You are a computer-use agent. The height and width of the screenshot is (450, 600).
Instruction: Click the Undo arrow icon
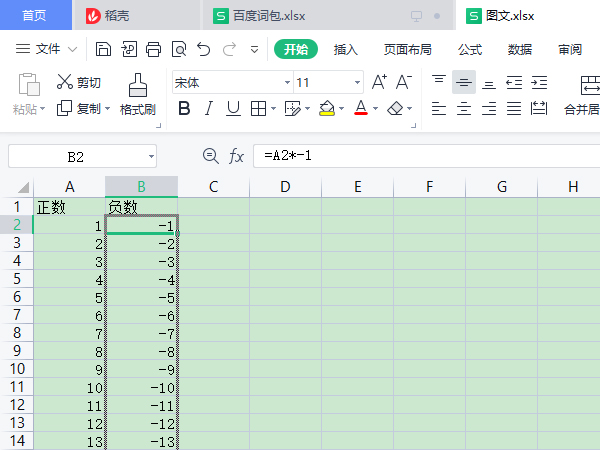(203, 49)
